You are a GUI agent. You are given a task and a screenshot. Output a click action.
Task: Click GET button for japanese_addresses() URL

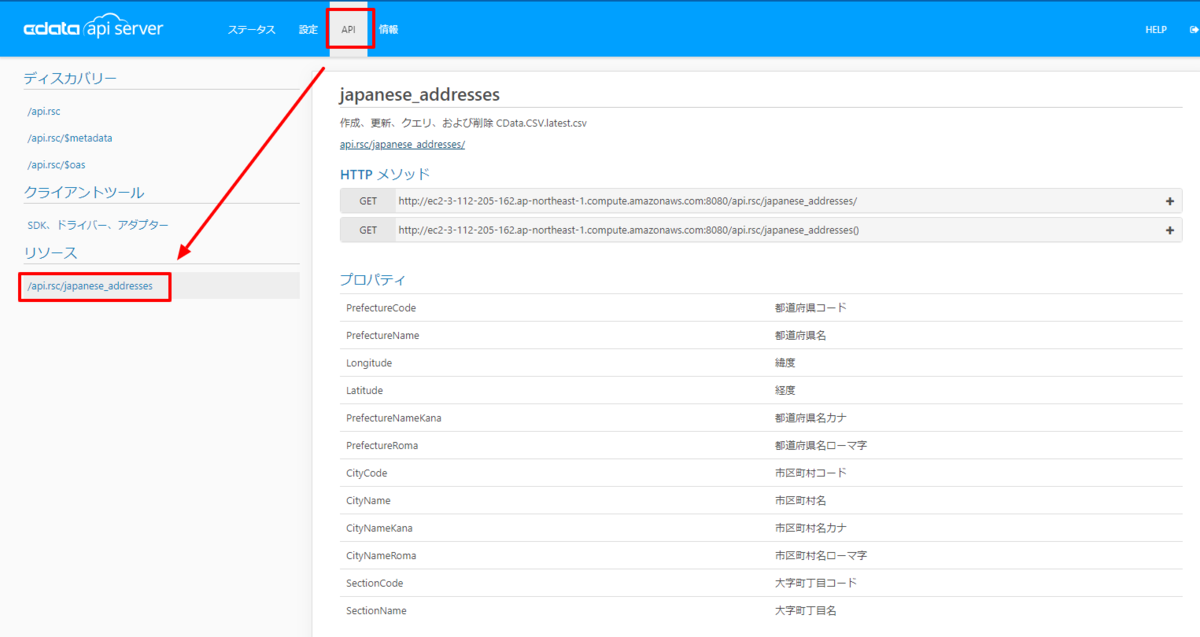point(368,230)
